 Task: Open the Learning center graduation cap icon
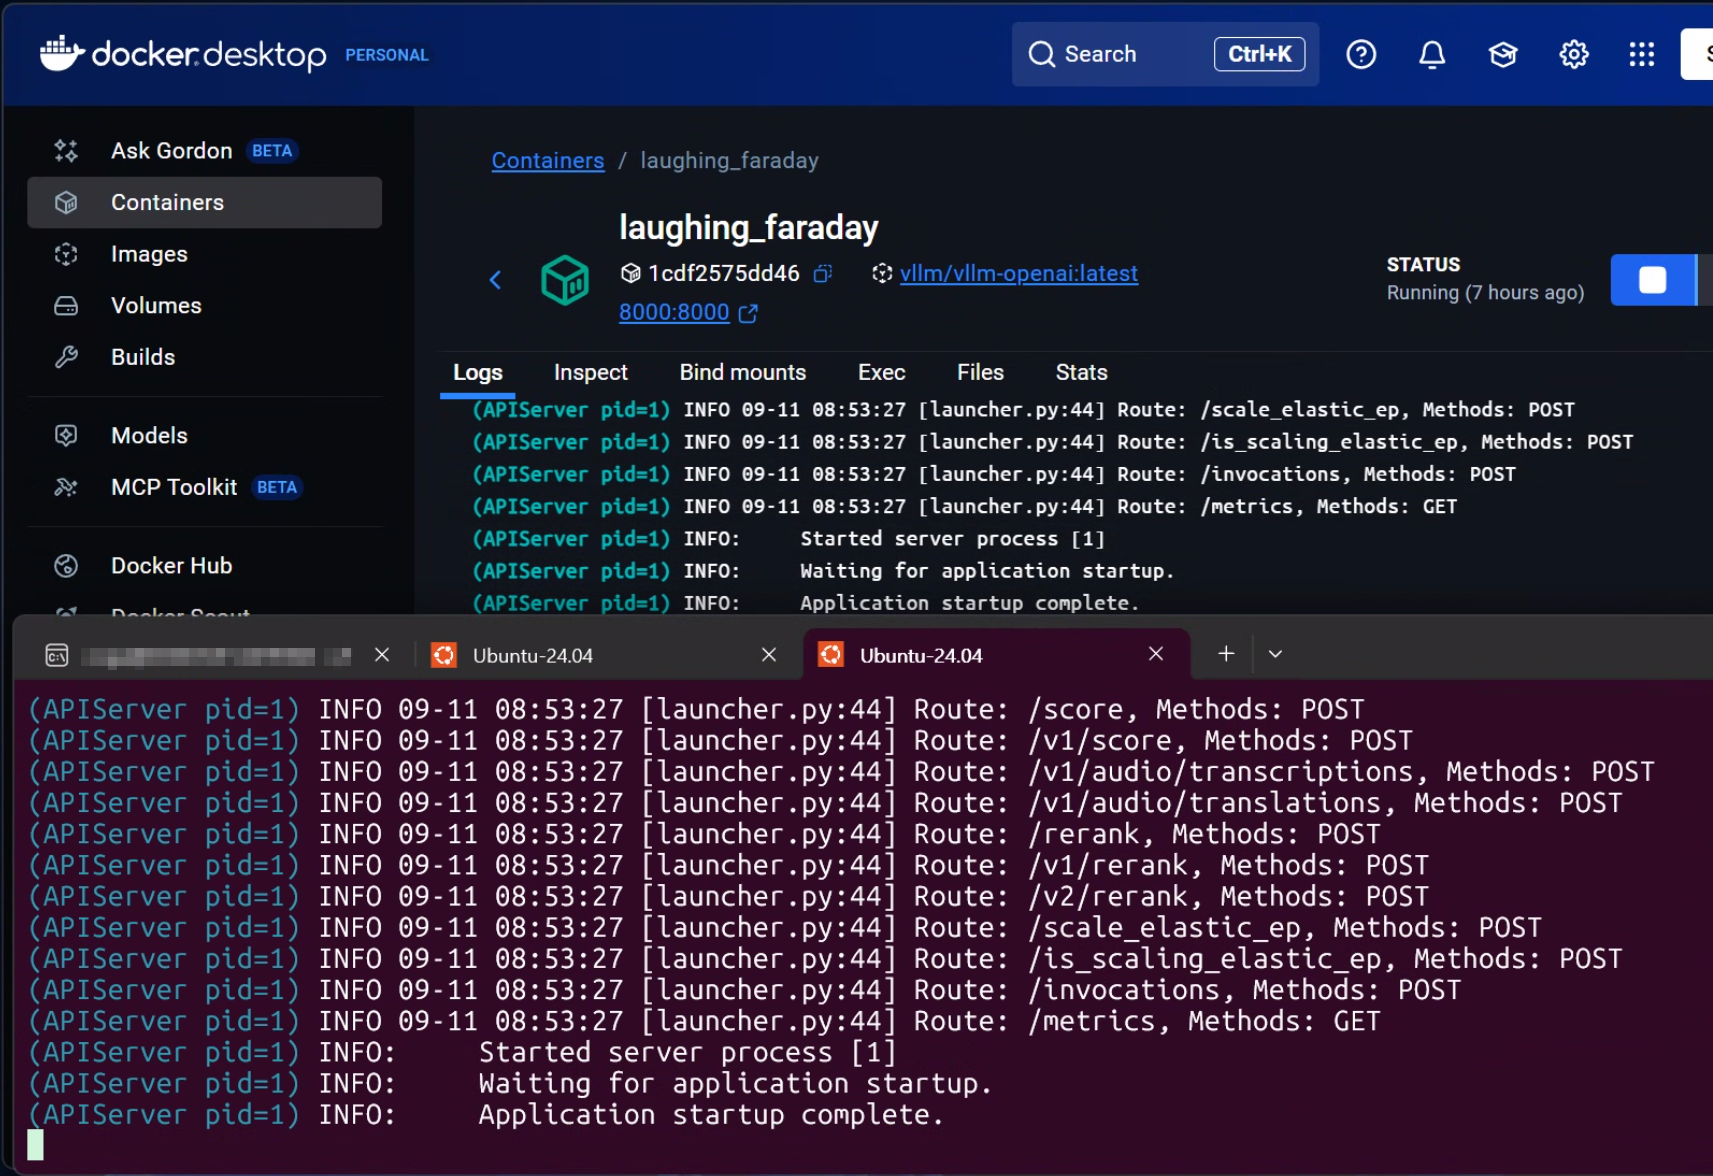1503,54
